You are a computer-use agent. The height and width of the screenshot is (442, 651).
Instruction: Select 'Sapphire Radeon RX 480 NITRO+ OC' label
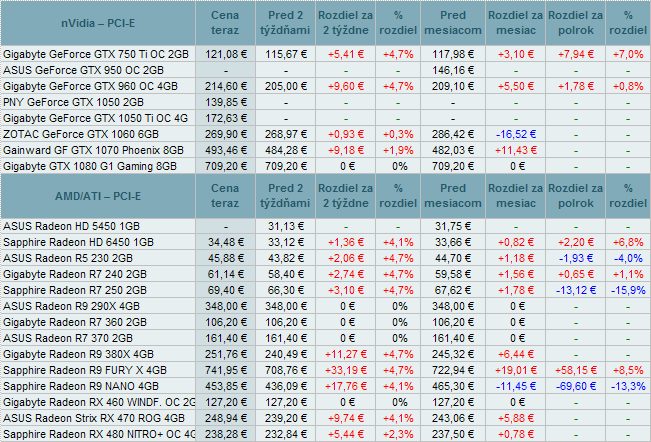[99, 435]
